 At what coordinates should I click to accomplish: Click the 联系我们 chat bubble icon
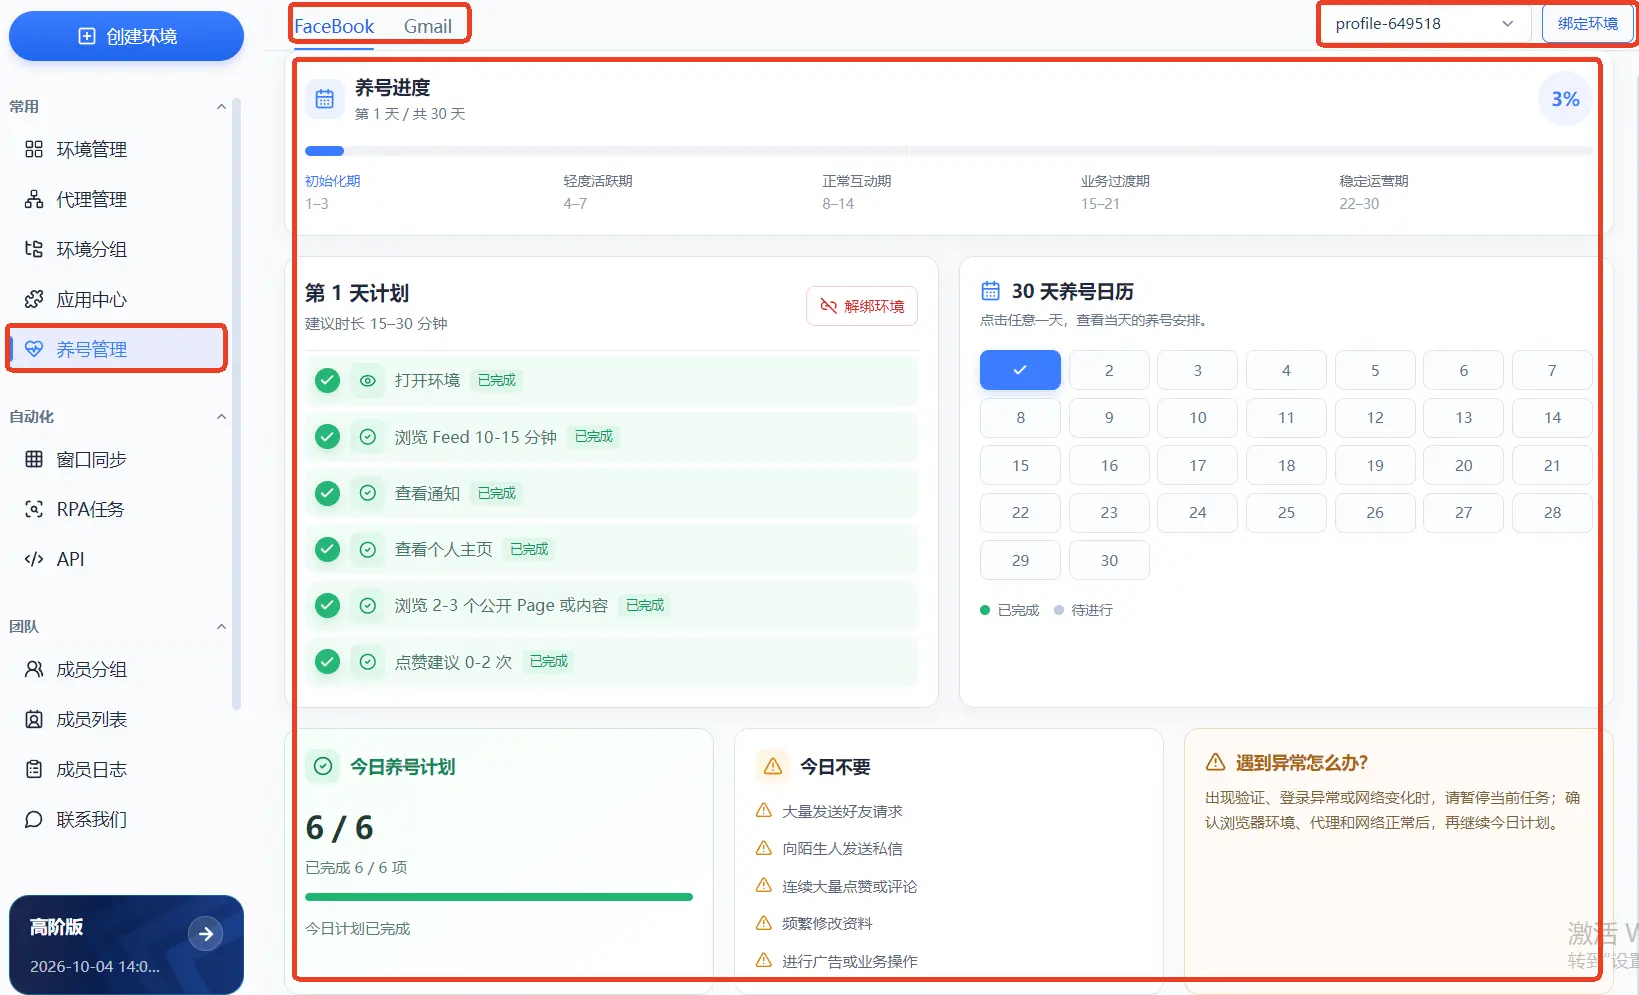pyautogui.click(x=34, y=819)
